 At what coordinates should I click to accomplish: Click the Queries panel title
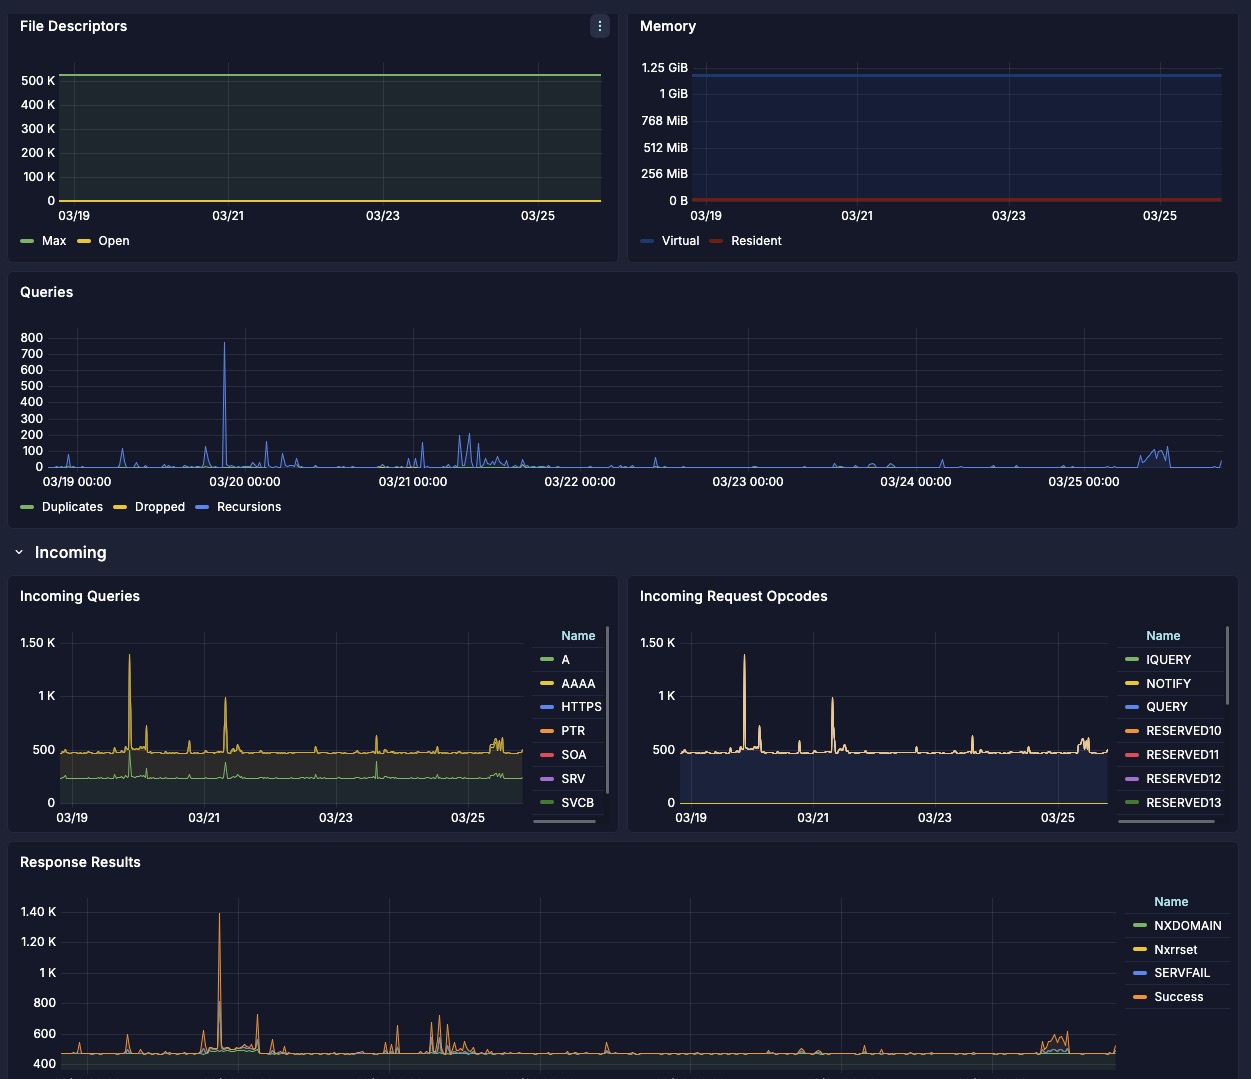[x=47, y=292]
